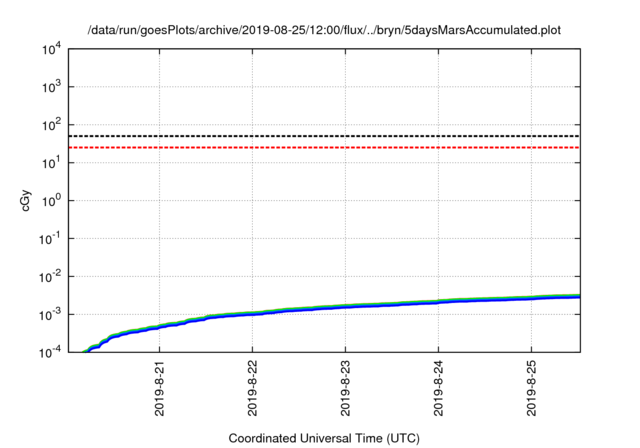Click the 2019-8-24 date label
640x448 pixels.
[x=438, y=388]
